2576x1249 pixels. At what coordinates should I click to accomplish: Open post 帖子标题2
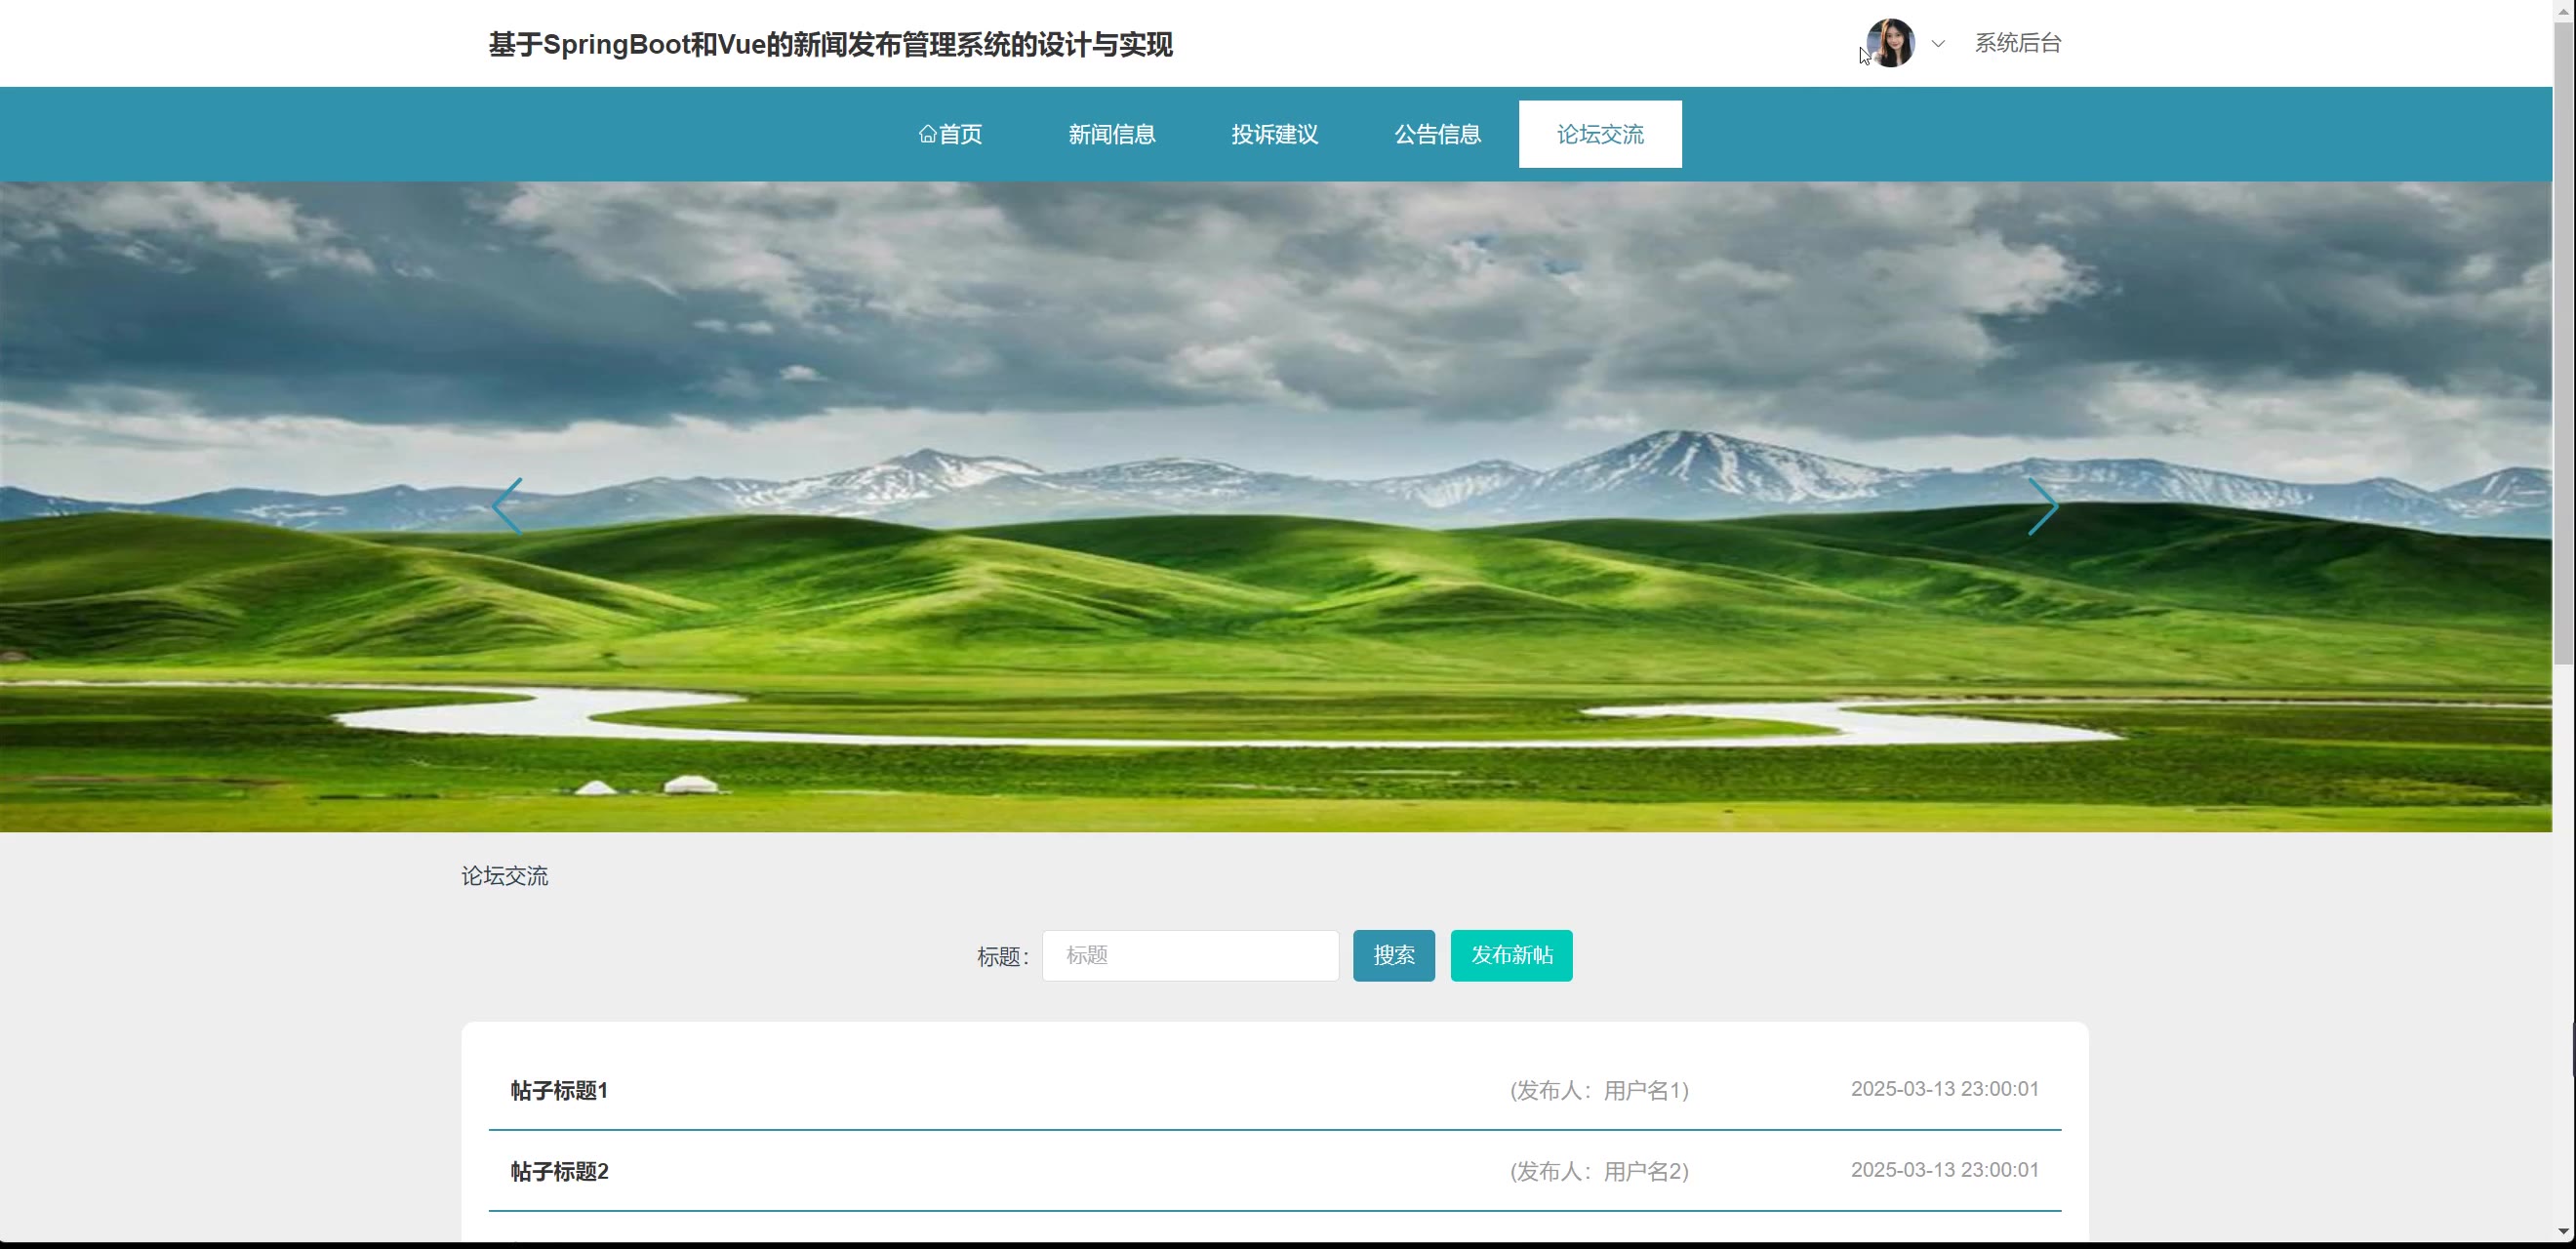(559, 1171)
